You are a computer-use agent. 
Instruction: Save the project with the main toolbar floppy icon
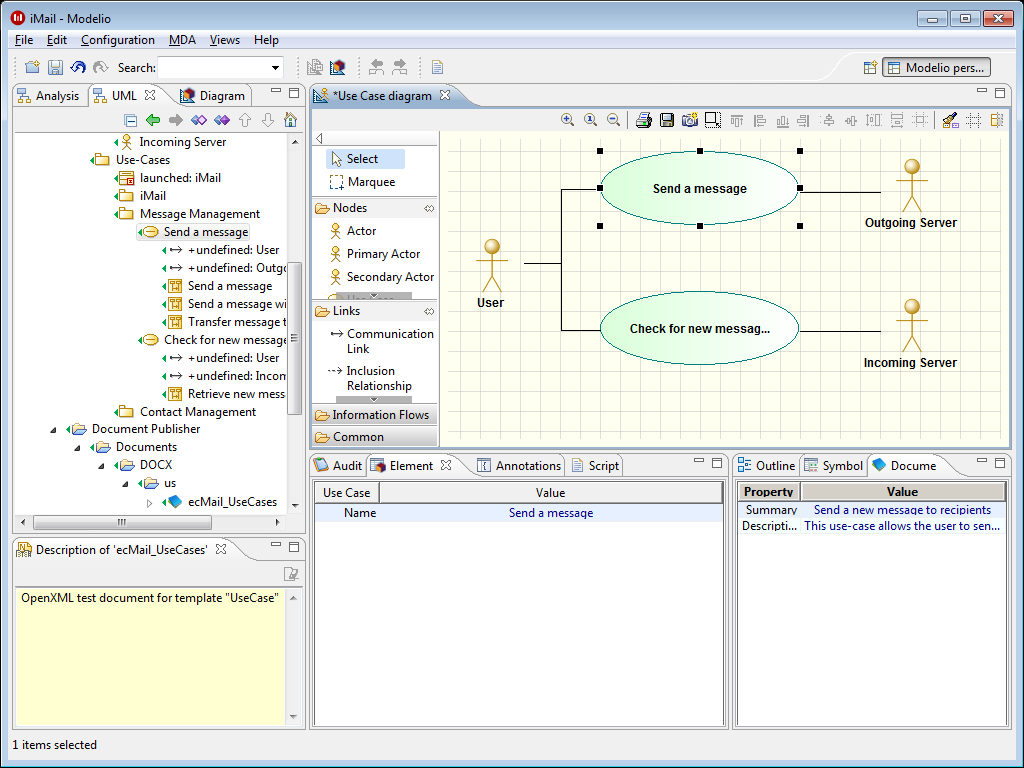tap(56, 67)
